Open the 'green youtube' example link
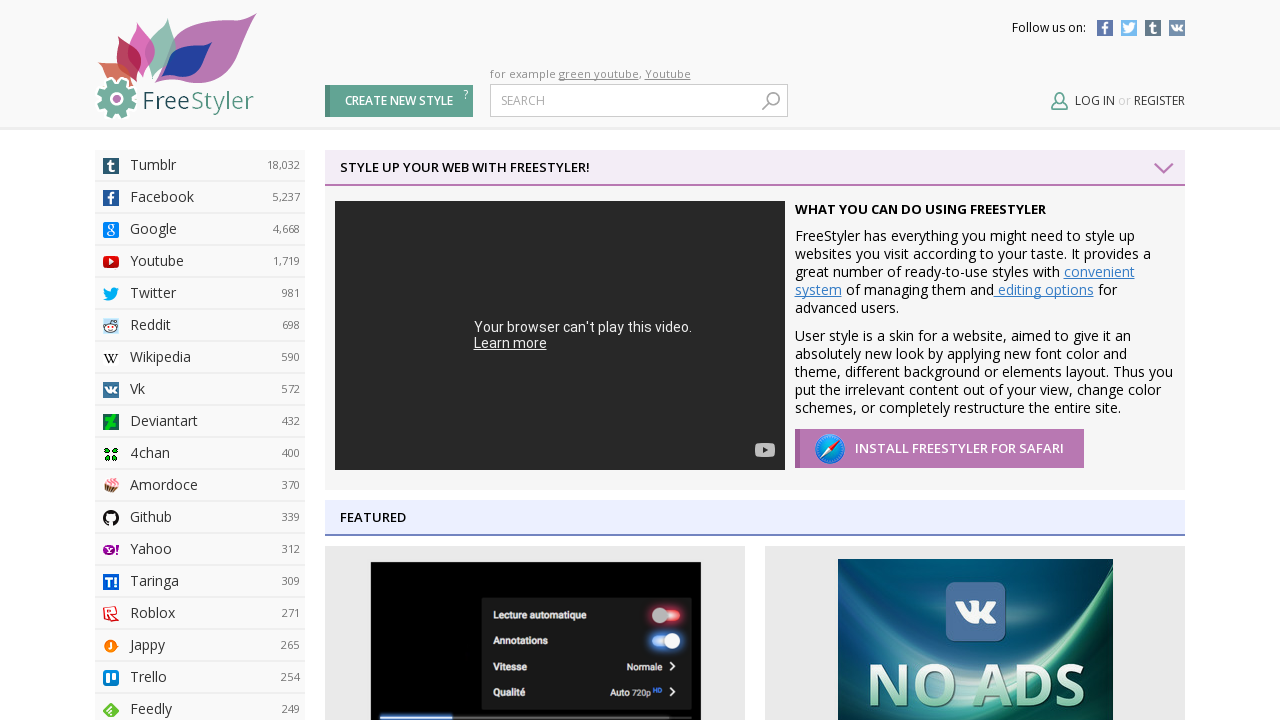 click(x=598, y=74)
